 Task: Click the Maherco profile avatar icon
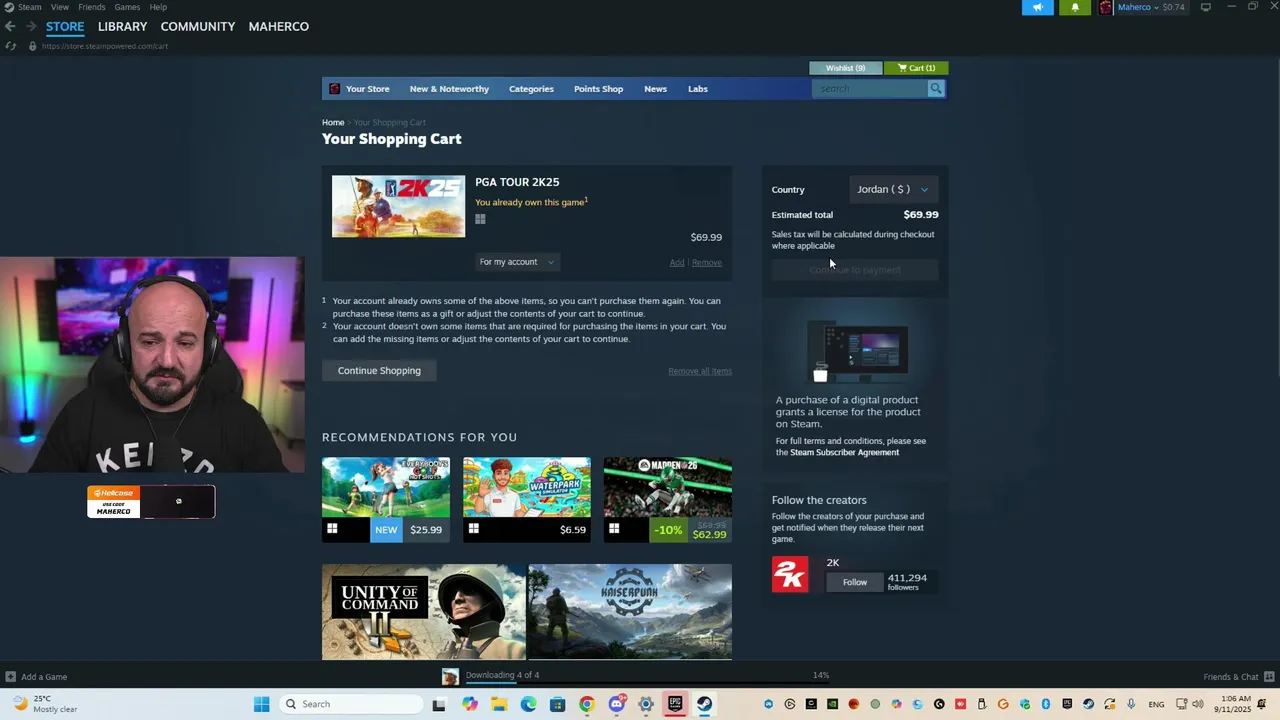(x=1105, y=8)
